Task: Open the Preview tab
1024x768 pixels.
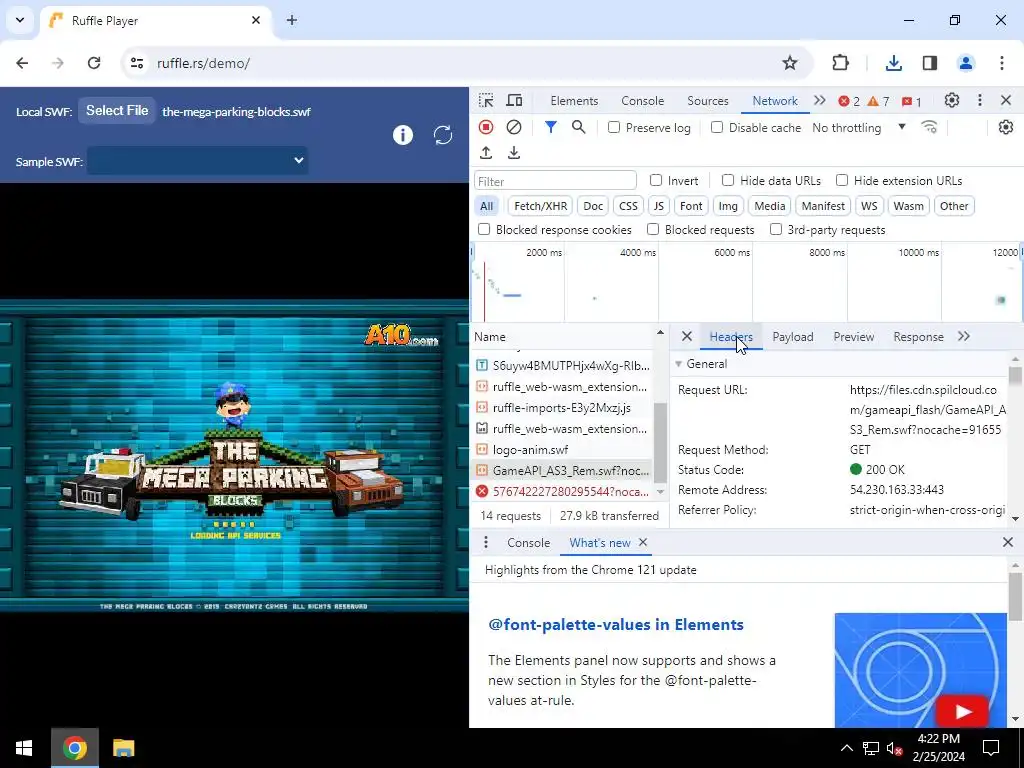Action: (x=854, y=337)
